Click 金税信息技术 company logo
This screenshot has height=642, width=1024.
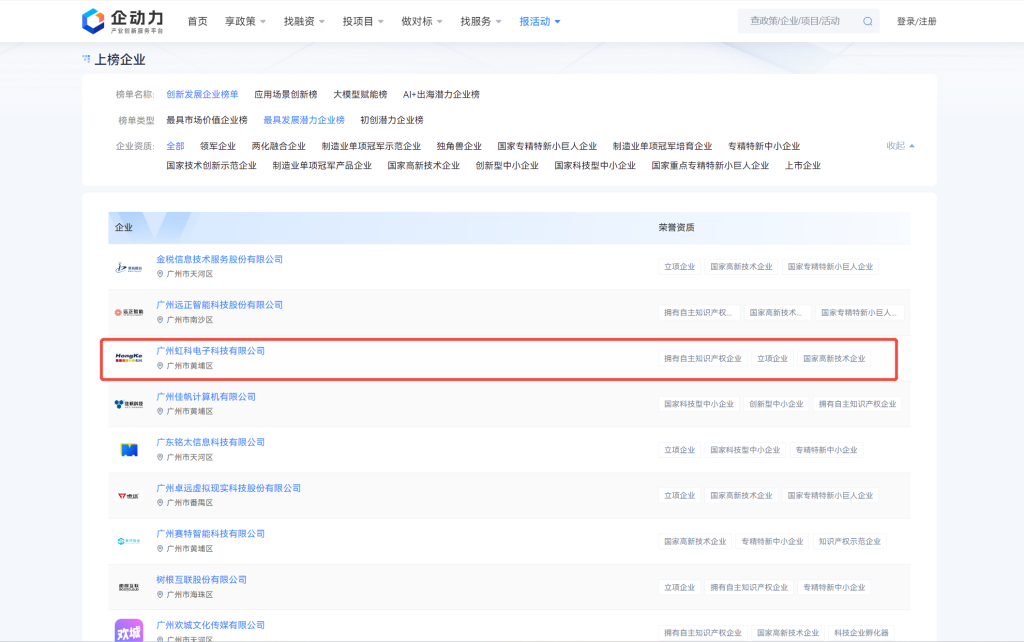[129, 267]
